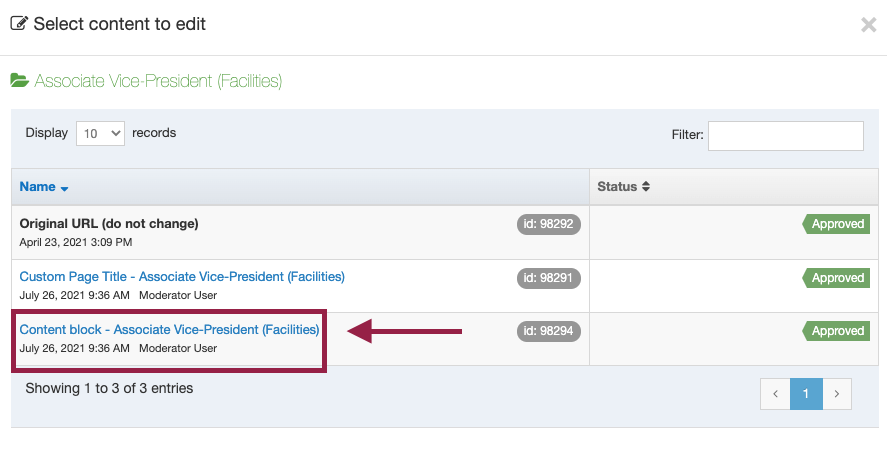Click the edit pencil icon beside the title
The height and width of the screenshot is (467, 887).
point(19,24)
